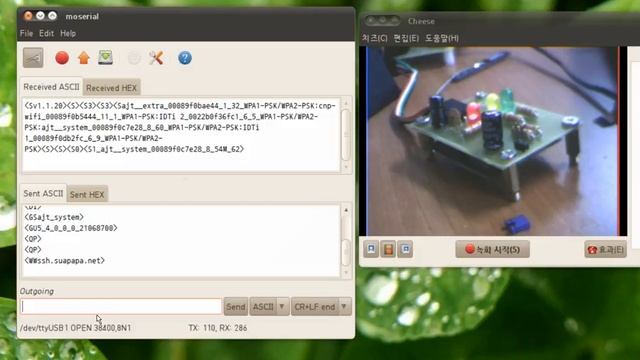
Task: Select the photo mode icon in Cheese
Action: click(x=371, y=249)
